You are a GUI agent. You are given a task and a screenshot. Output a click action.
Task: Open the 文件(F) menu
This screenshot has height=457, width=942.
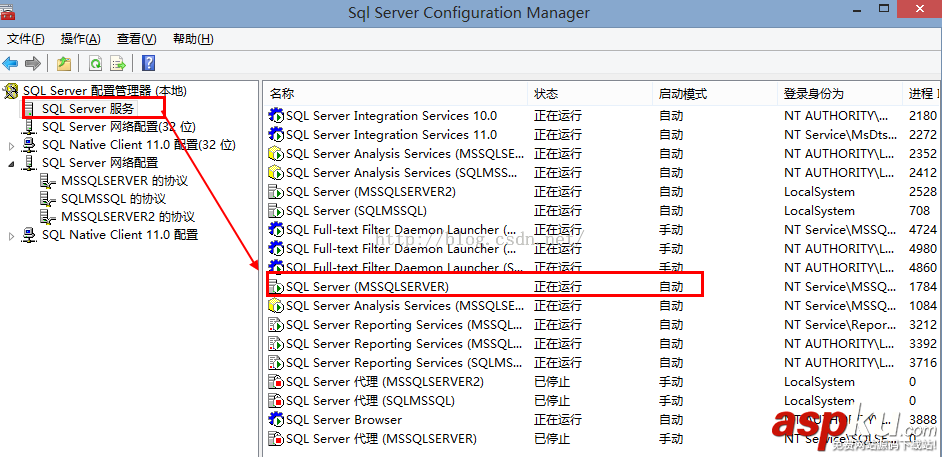click(25, 39)
